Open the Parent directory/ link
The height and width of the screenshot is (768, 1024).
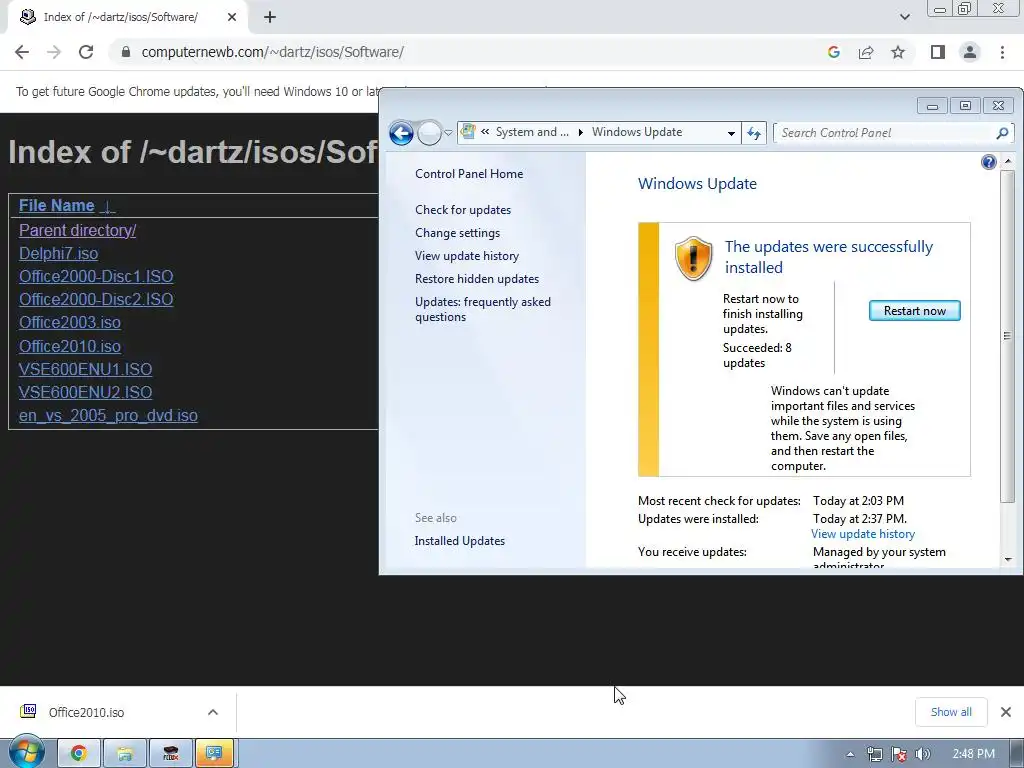tap(77, 231)
